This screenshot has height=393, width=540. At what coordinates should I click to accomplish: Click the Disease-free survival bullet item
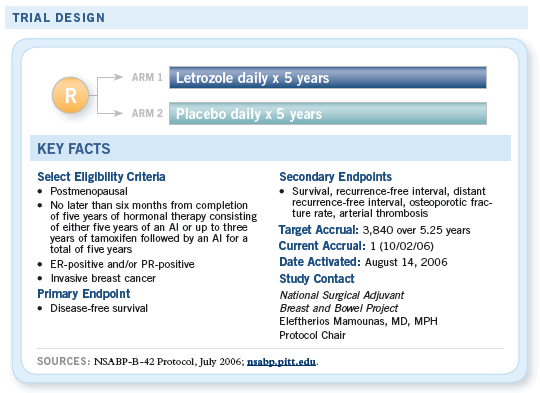tap(99, 308)
